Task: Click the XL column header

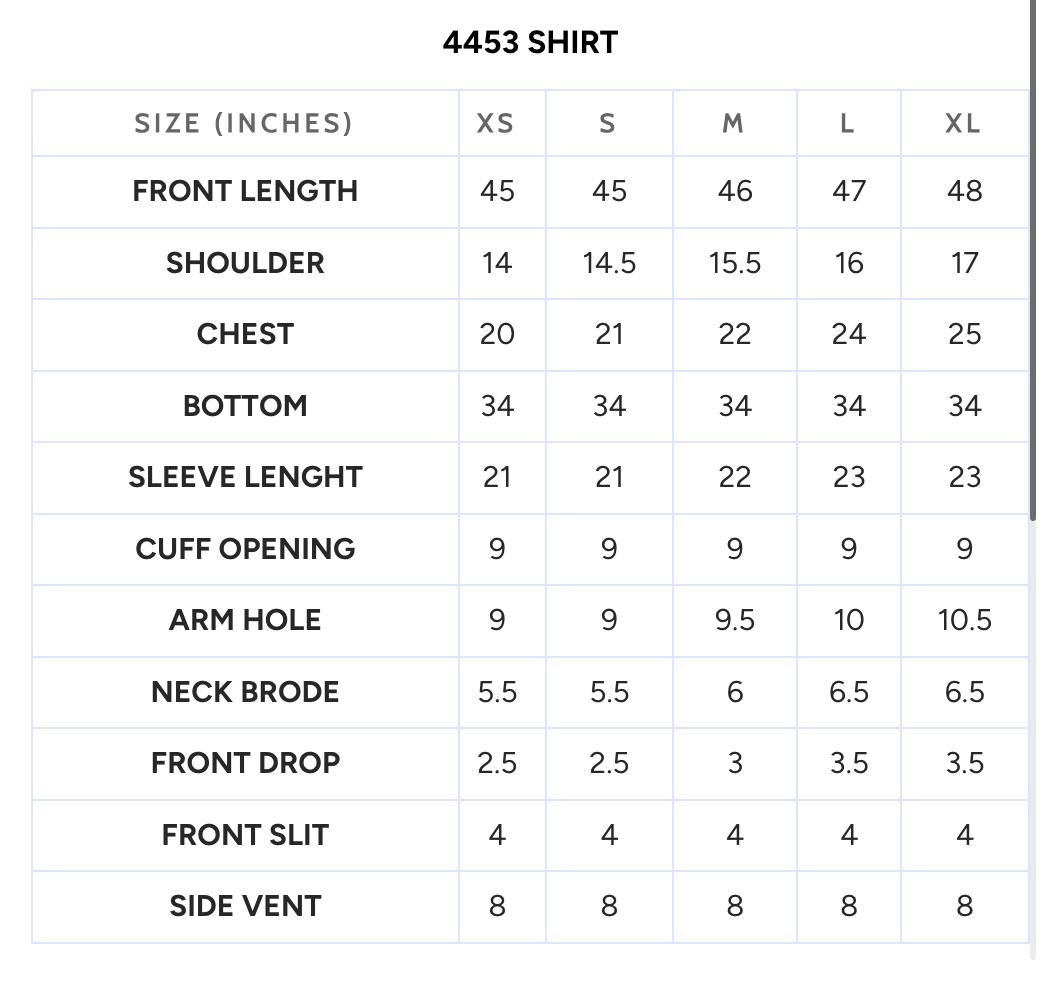Action: click(x=963, y=123)
